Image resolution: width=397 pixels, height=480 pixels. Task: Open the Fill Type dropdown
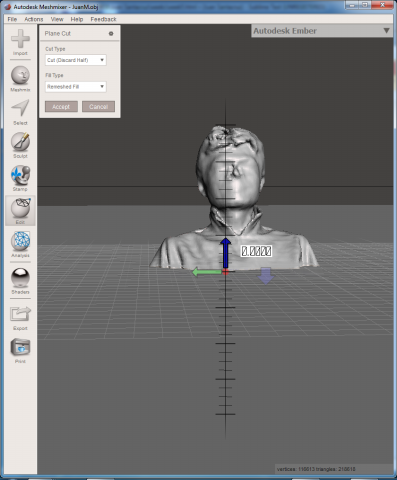pos(76,87)
